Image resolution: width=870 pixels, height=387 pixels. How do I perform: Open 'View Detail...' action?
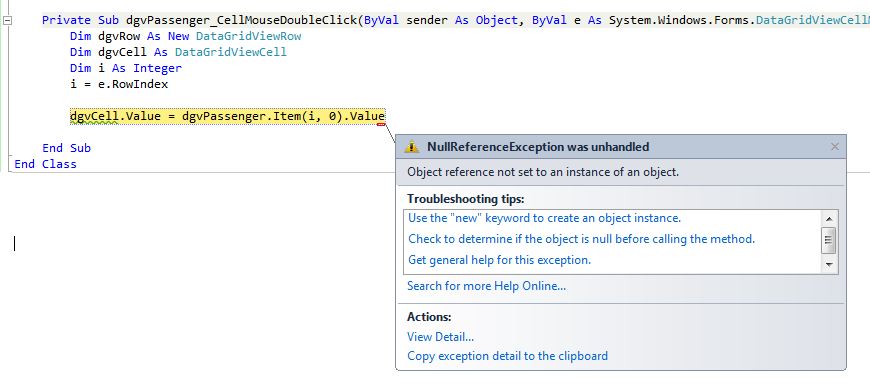(x=441, y=336)
